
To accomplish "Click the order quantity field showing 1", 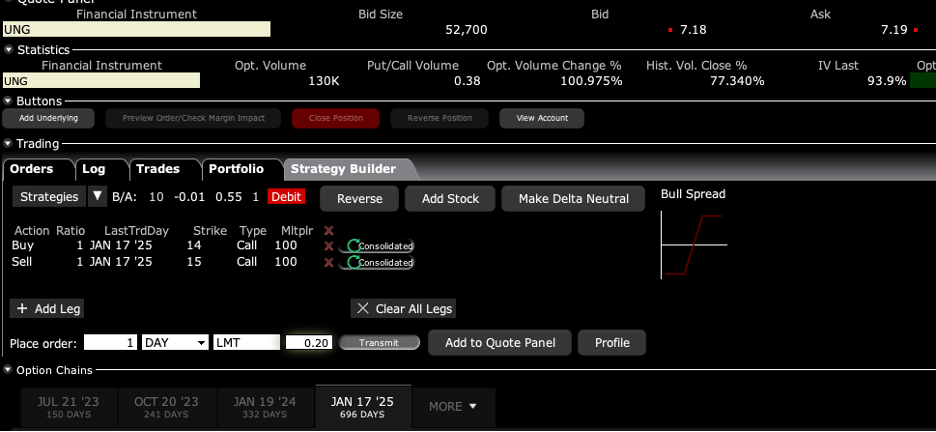I will [x=110, y=342].
